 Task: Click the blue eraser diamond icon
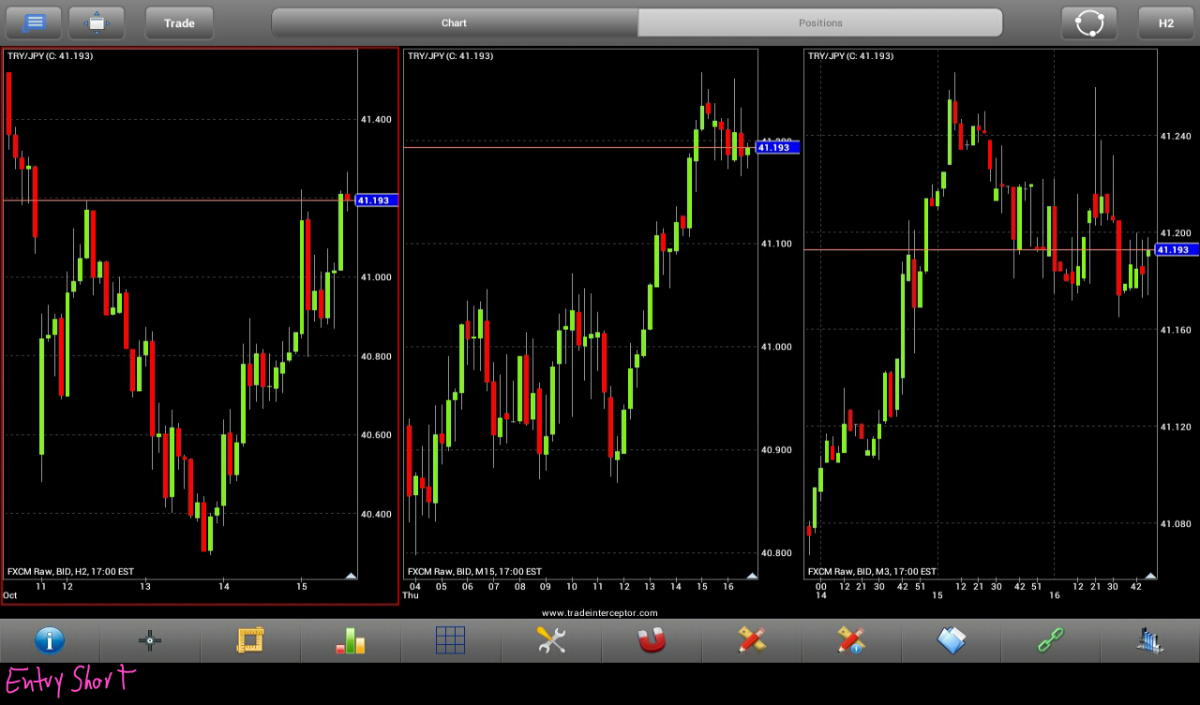tap(951, 640)
